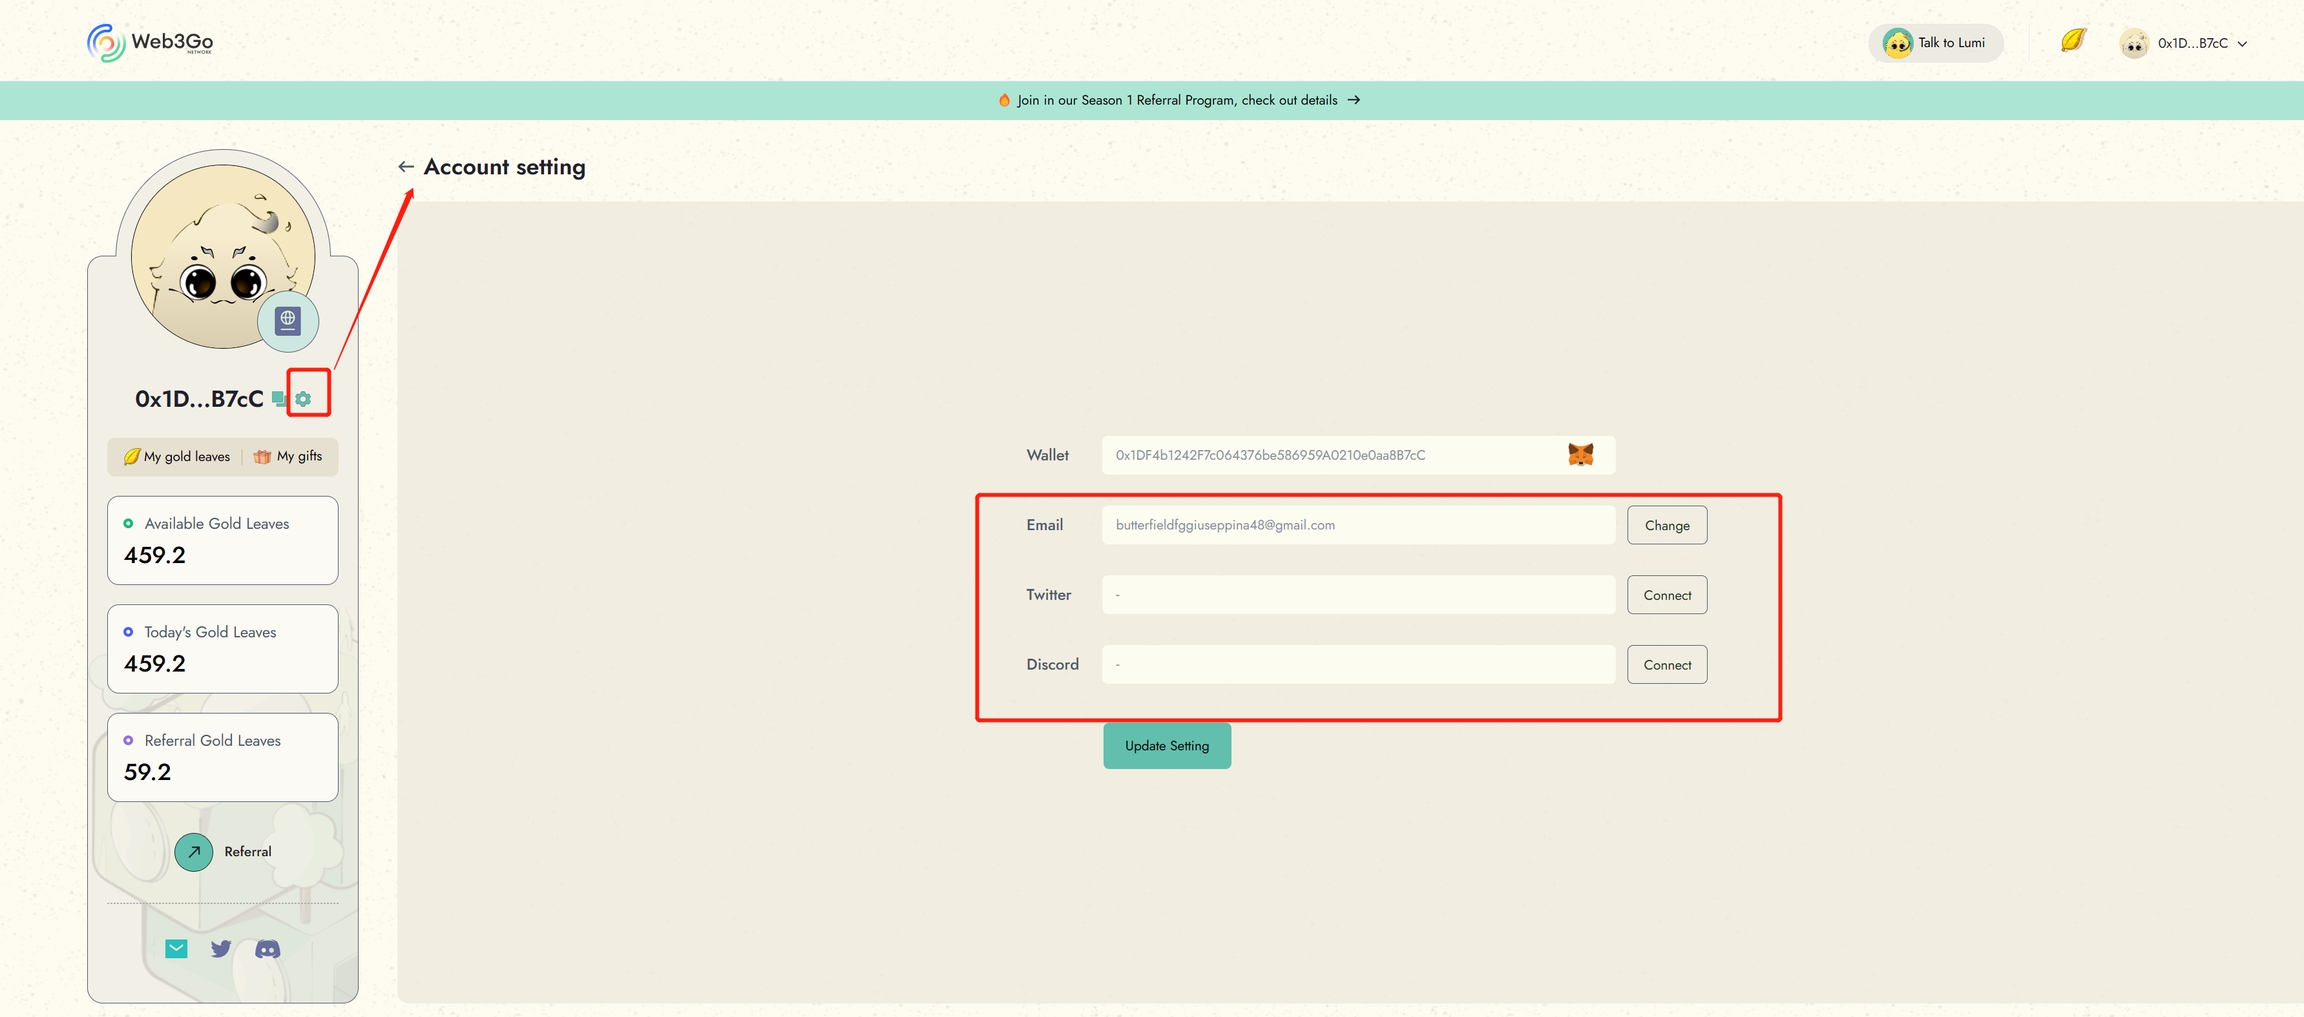
Task: Open Talk to Lumi chat
Action: pyautogui.click(x=1935, y=43)
